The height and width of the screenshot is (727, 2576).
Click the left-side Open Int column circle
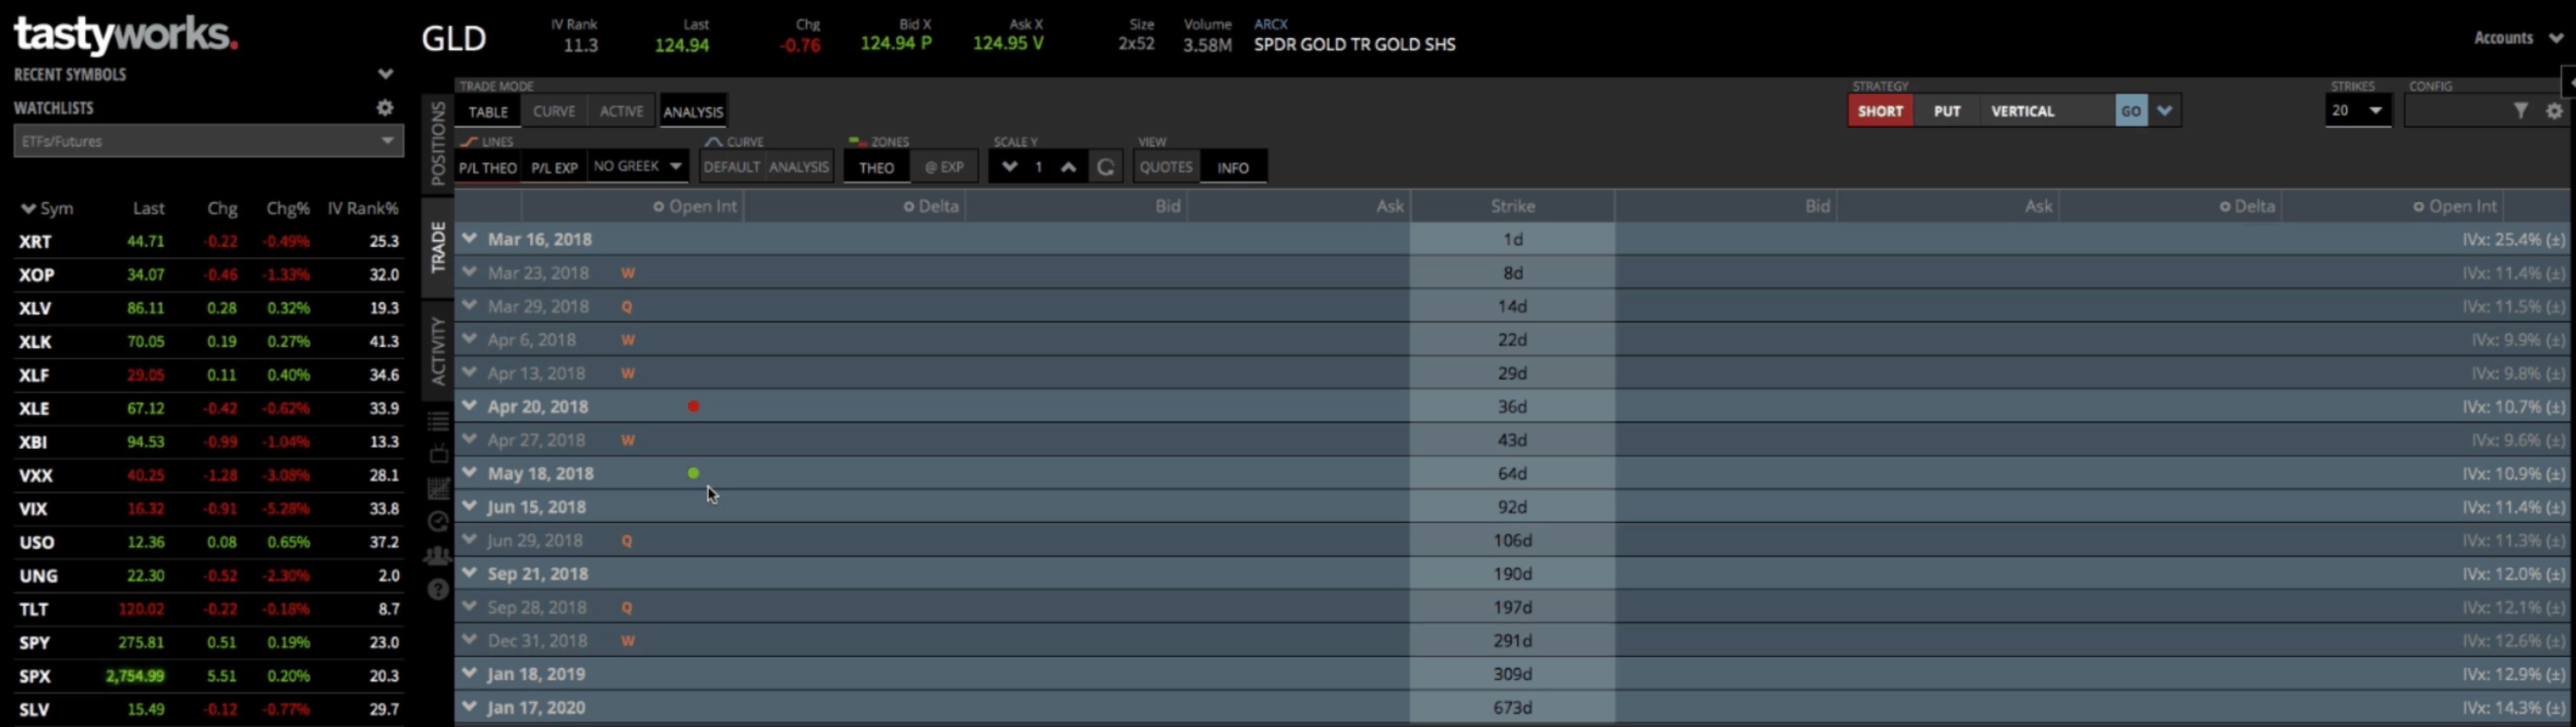[x=658, y=207]
